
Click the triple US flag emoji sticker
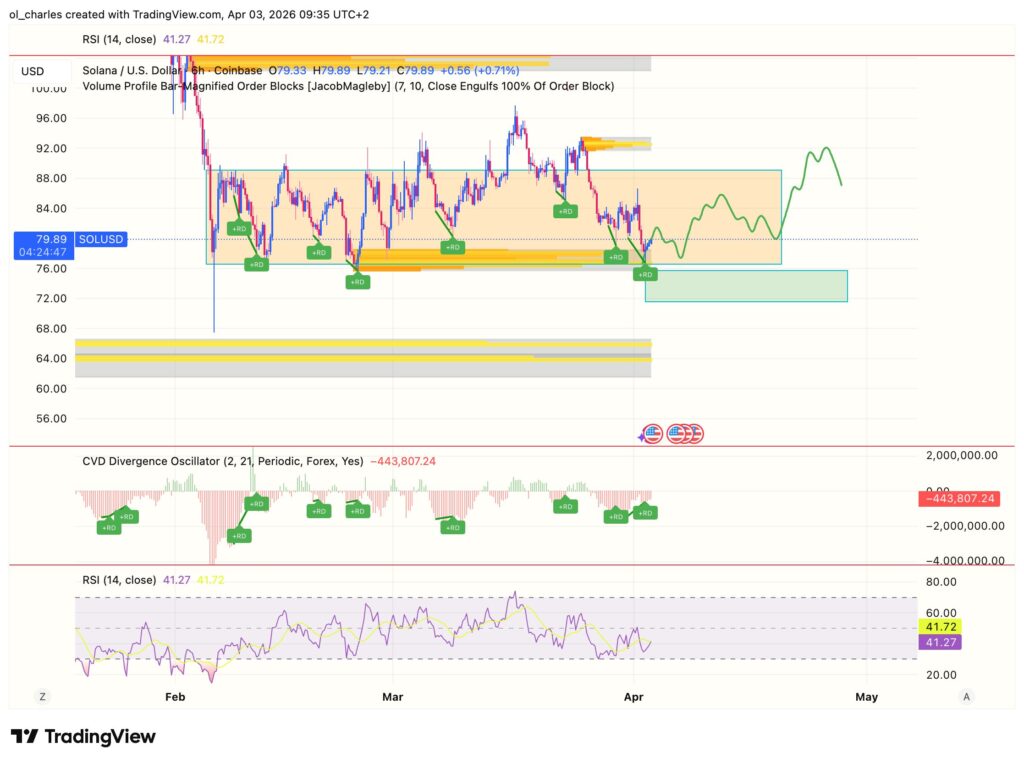click(686, 433)
